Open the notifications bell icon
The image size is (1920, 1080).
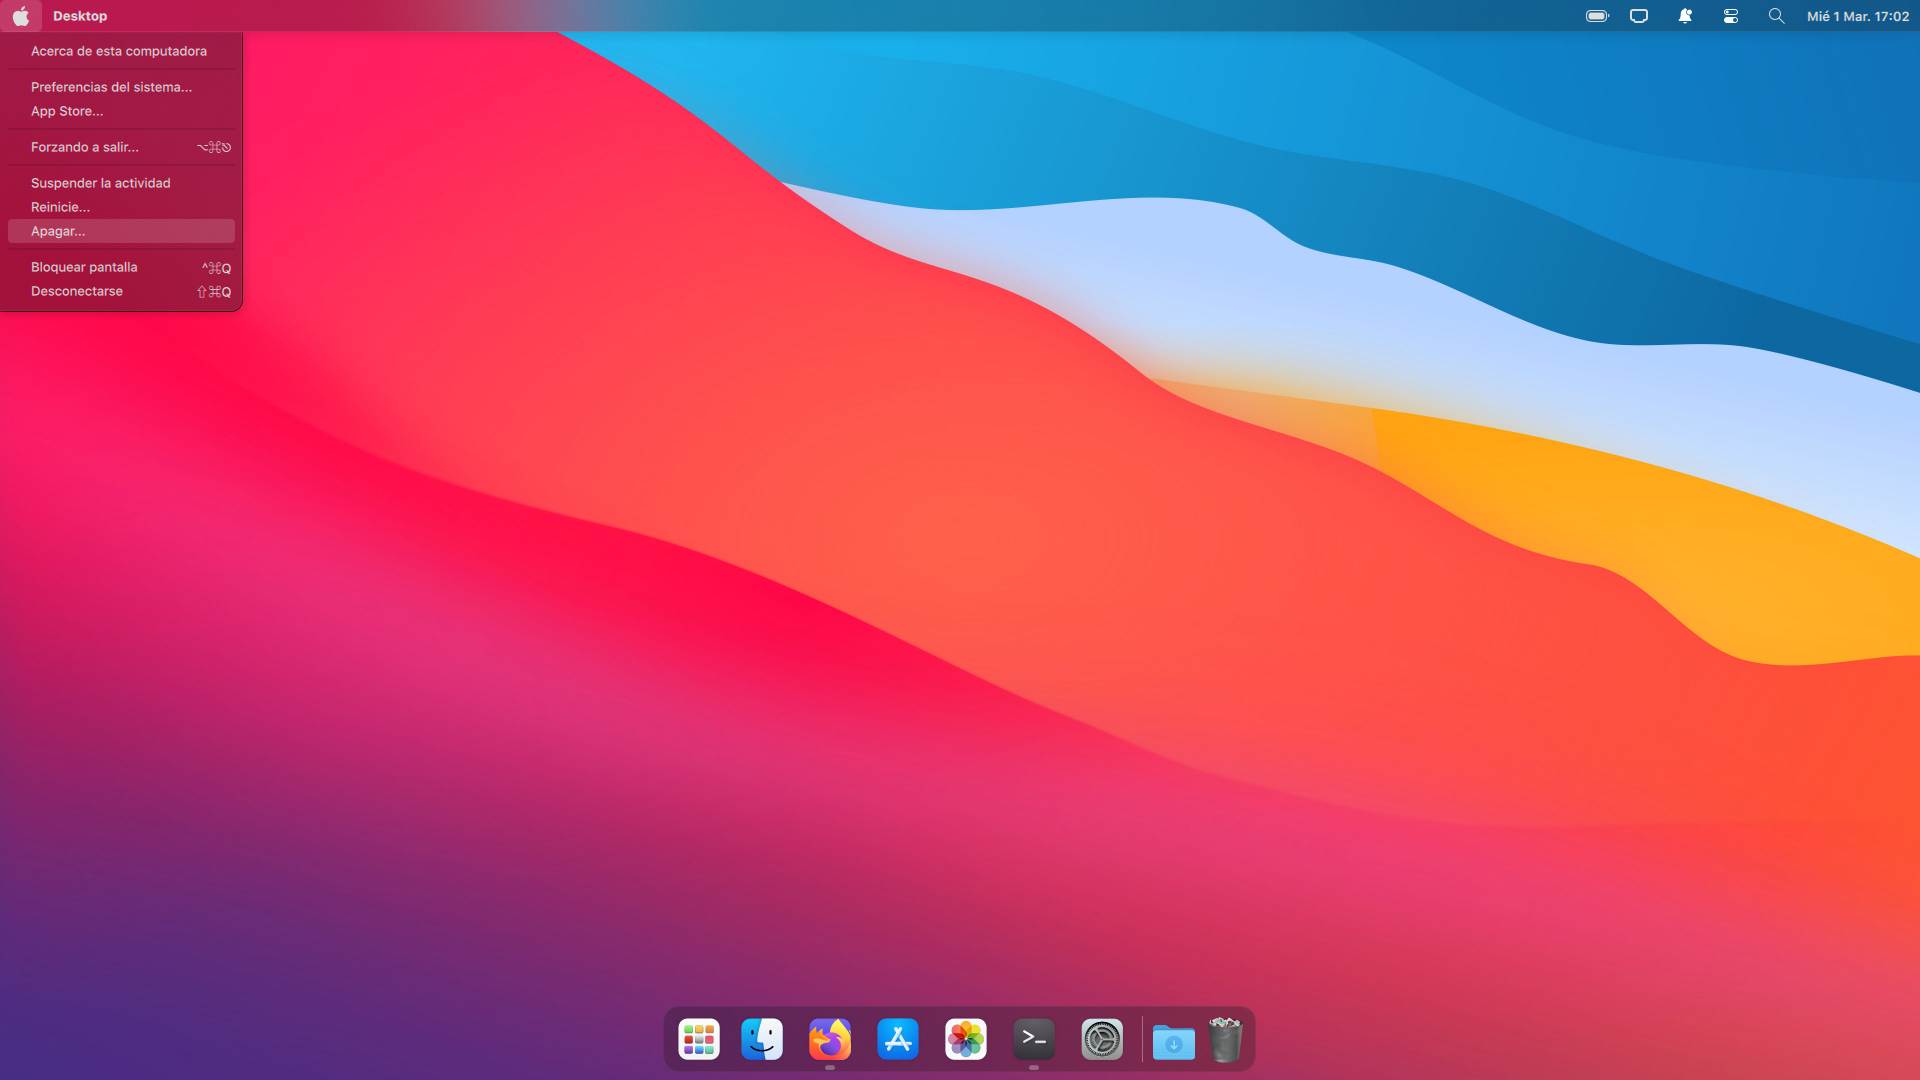[x=1685, y=16]
